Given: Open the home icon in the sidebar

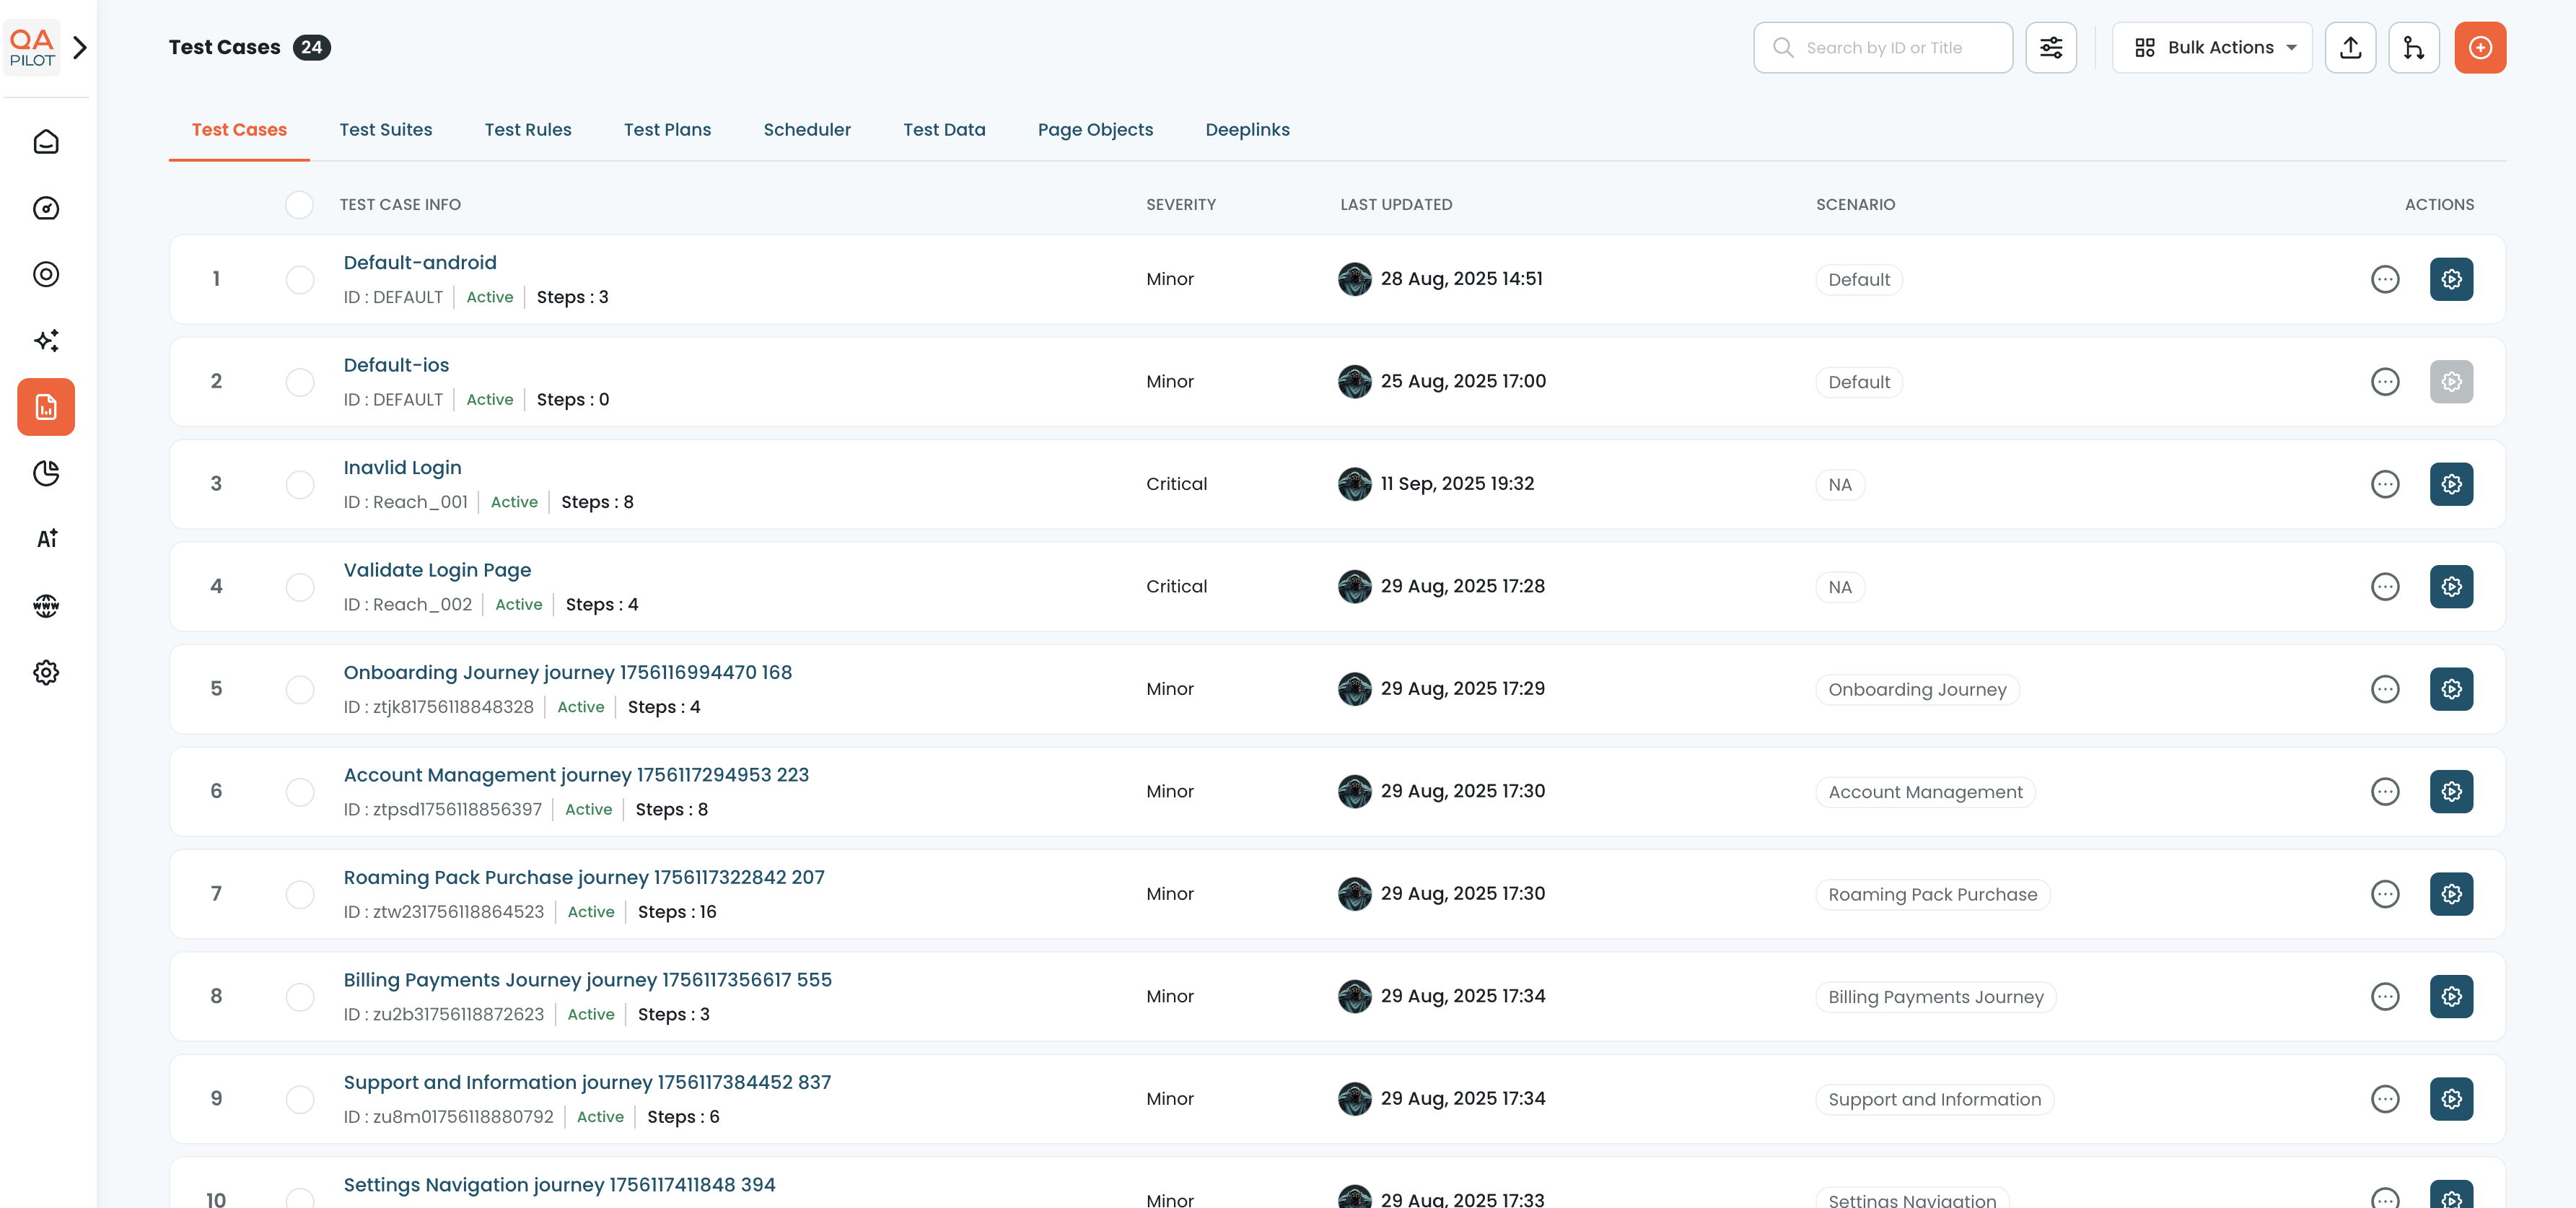Looking at the screenshot, I should [x=46, y=142].
